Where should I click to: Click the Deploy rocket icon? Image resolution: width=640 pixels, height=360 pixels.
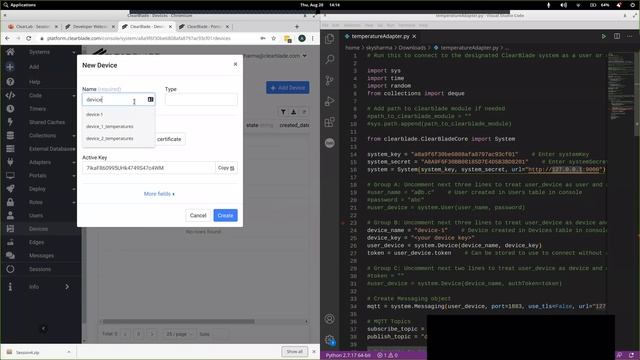(x=10, y=189)
